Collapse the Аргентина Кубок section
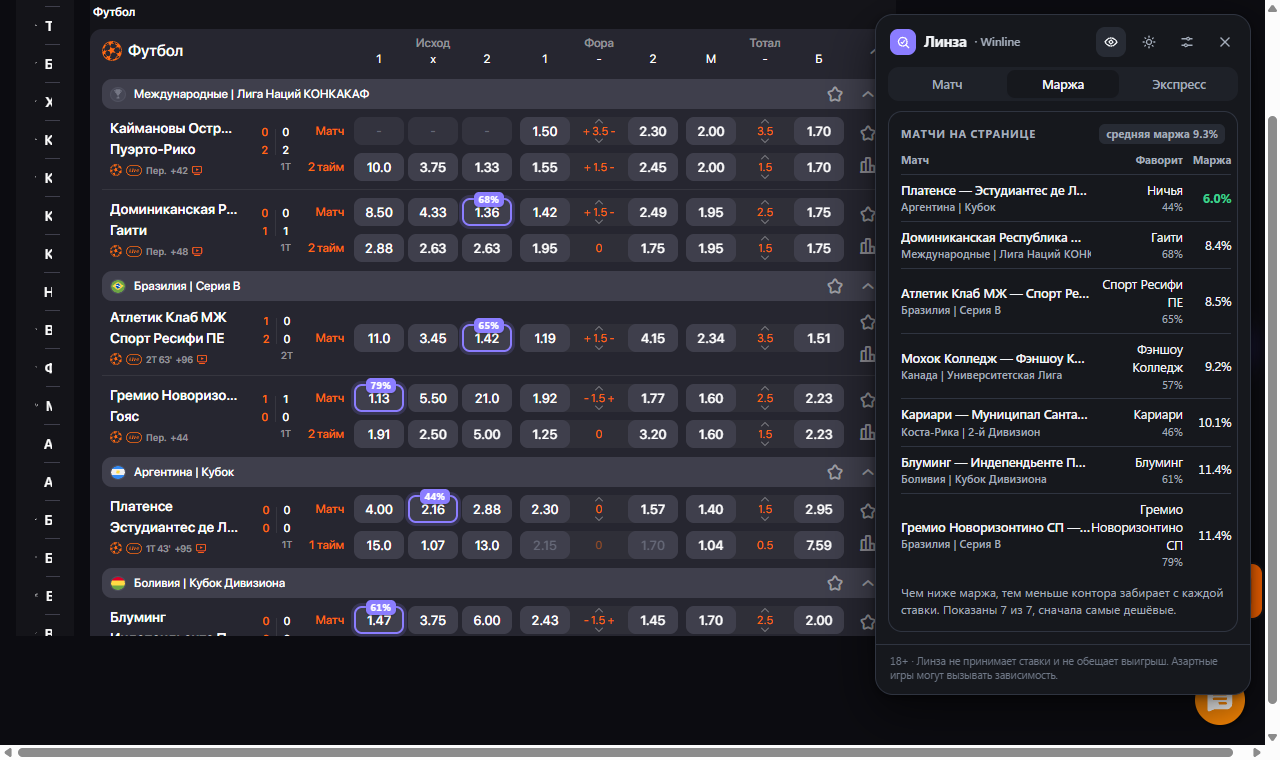Screen dimensions: 1280x760 [867, 472]
